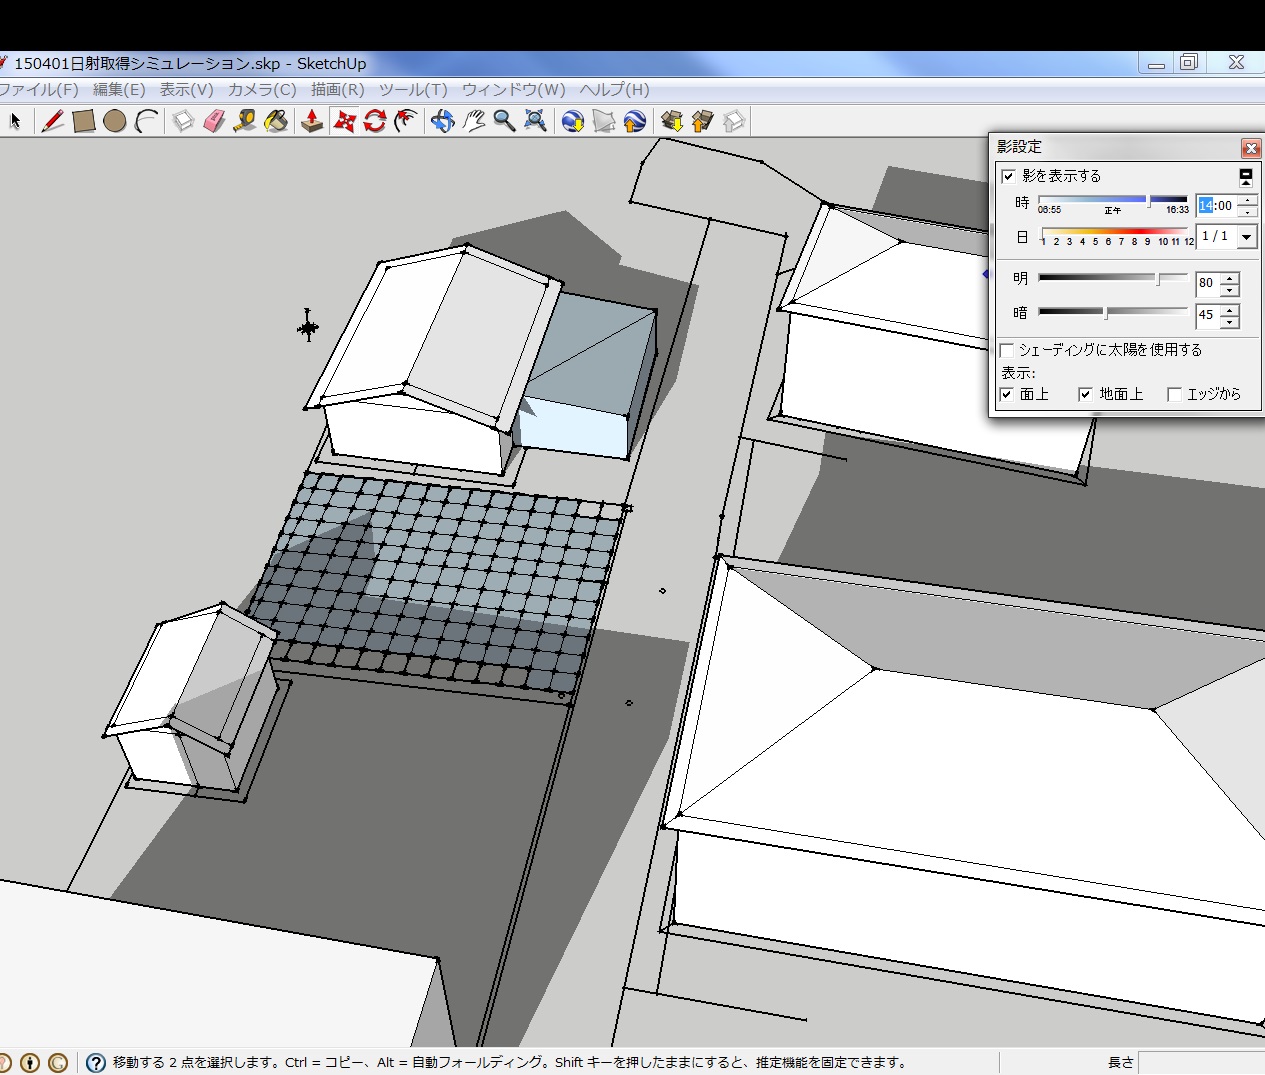Close the 影設定 dialog
This screenshot has width=1265, height=1075.
tap(1251, 148)
